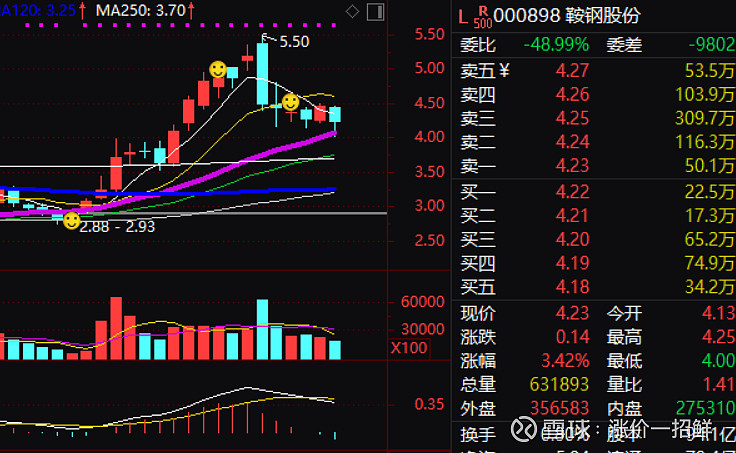Click the 卖三 volume 309.7万
This screenshot has width=736, height=453.
(705, 118)
